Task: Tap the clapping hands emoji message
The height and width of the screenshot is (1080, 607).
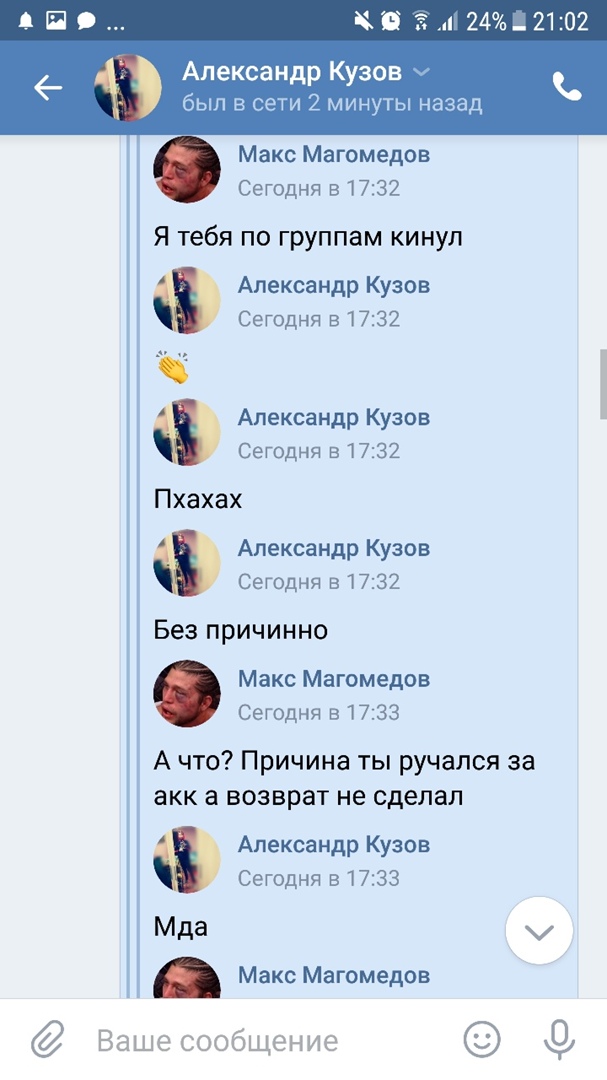Action: point(172,367)
